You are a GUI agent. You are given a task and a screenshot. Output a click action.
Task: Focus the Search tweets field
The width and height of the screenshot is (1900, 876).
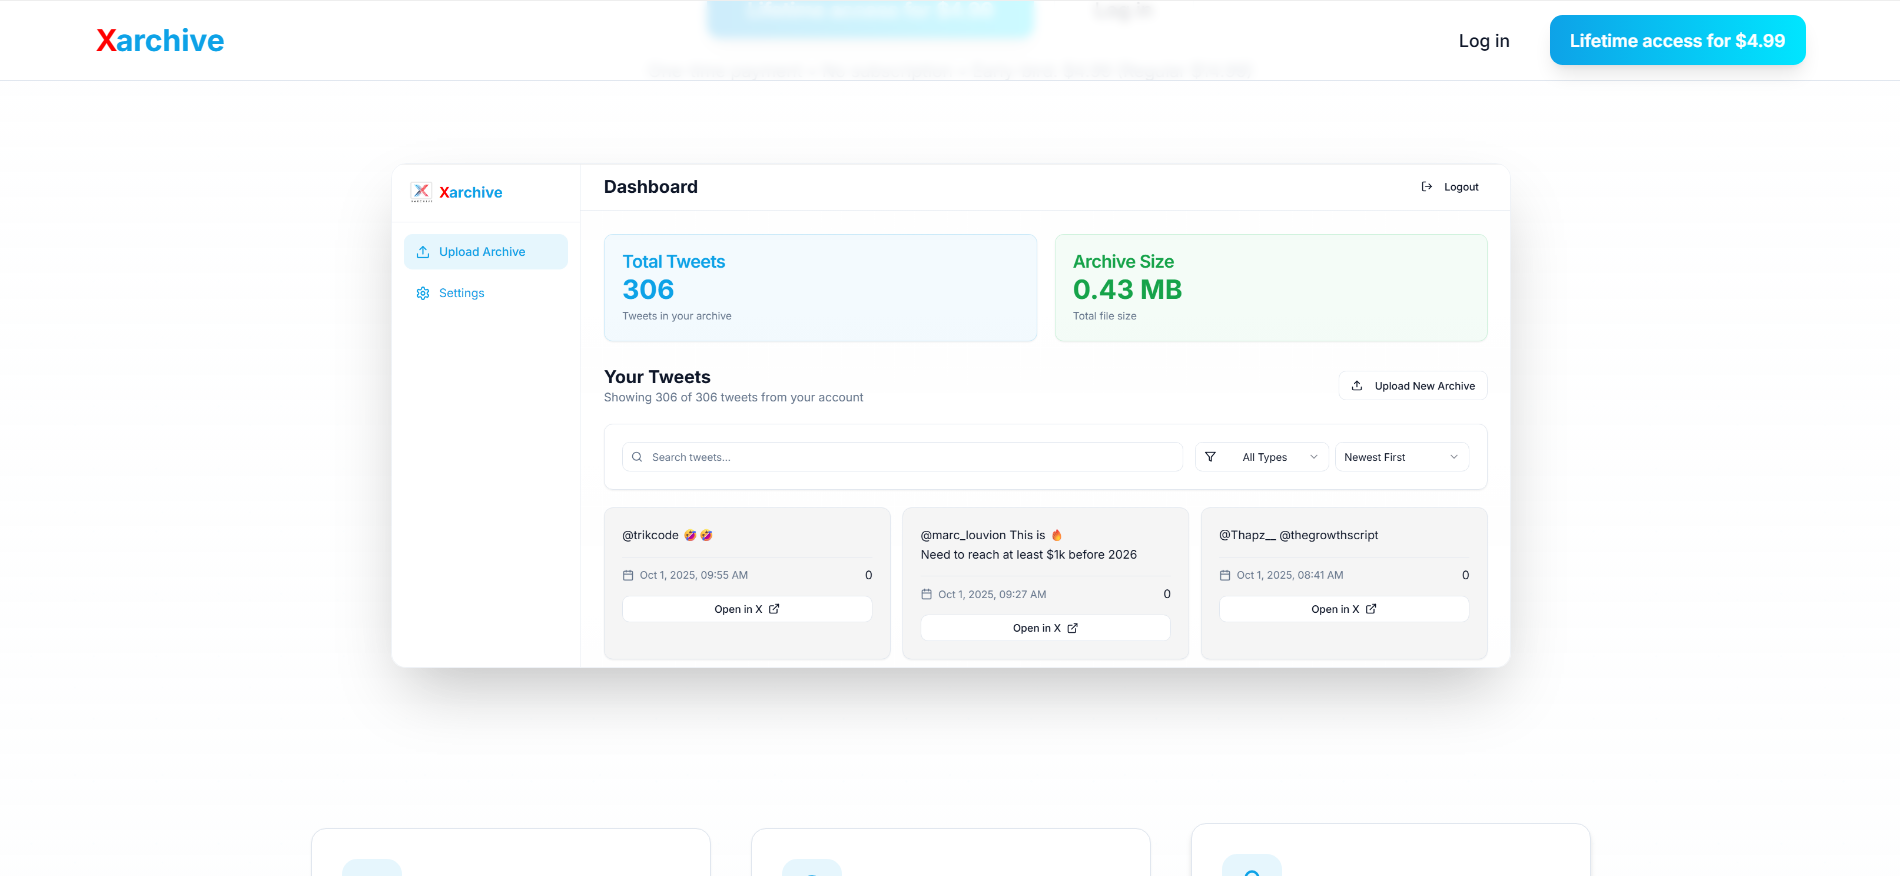(903, 457)
